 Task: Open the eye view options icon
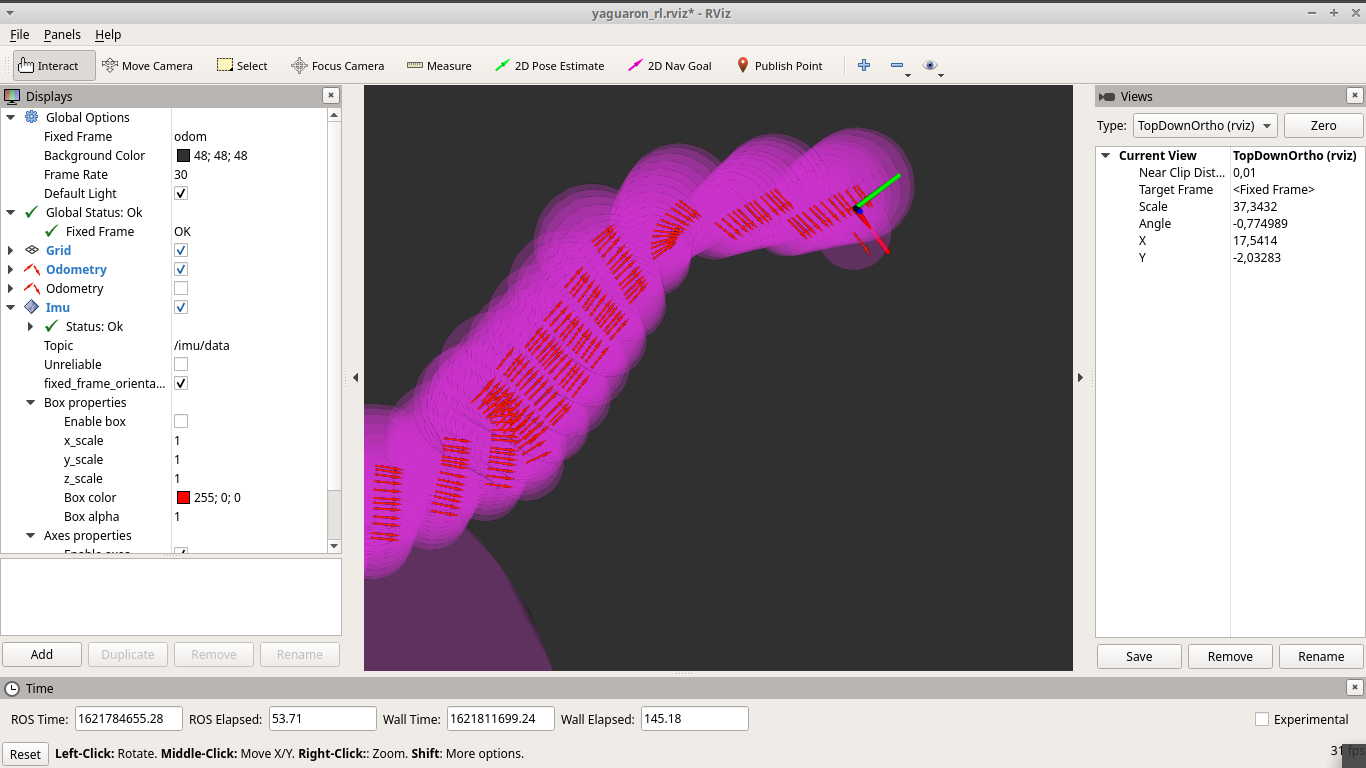(x=930, y=65)
